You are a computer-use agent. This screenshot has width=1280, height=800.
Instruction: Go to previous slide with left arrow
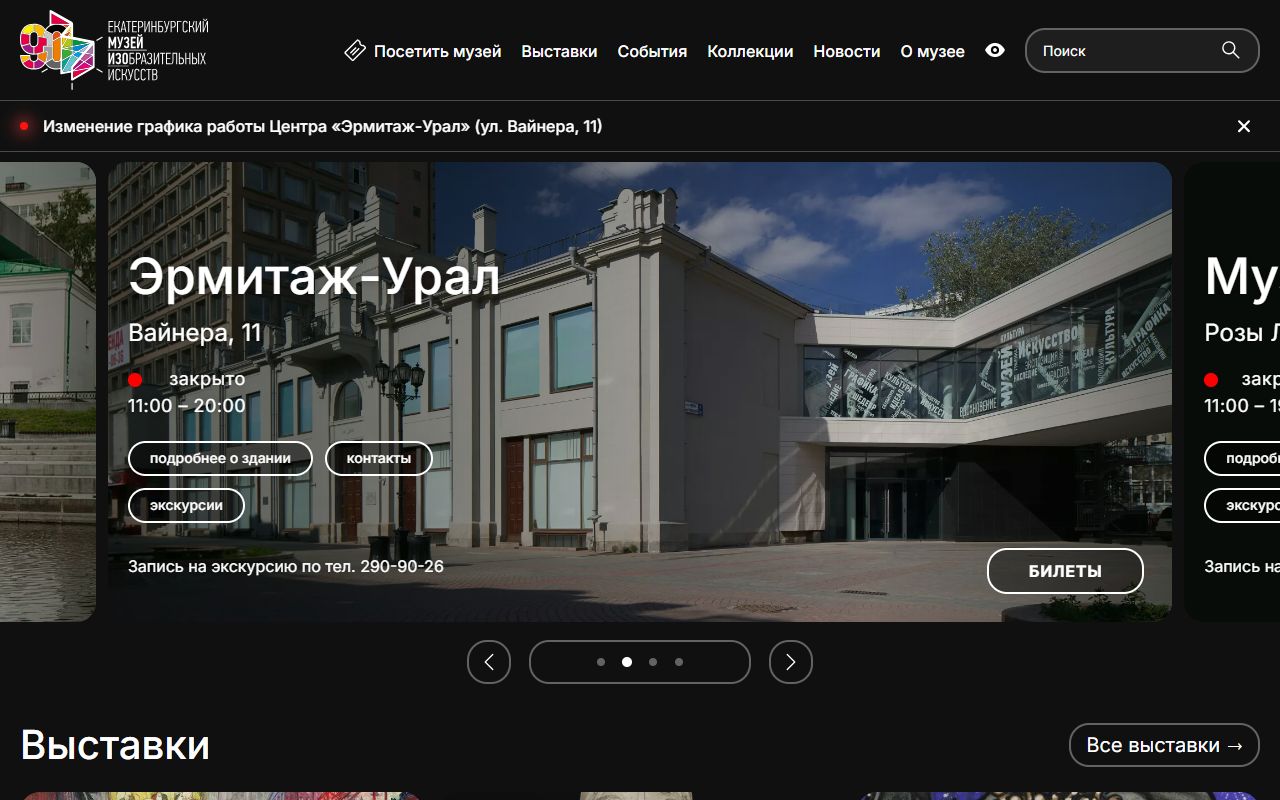click(489, 662)
